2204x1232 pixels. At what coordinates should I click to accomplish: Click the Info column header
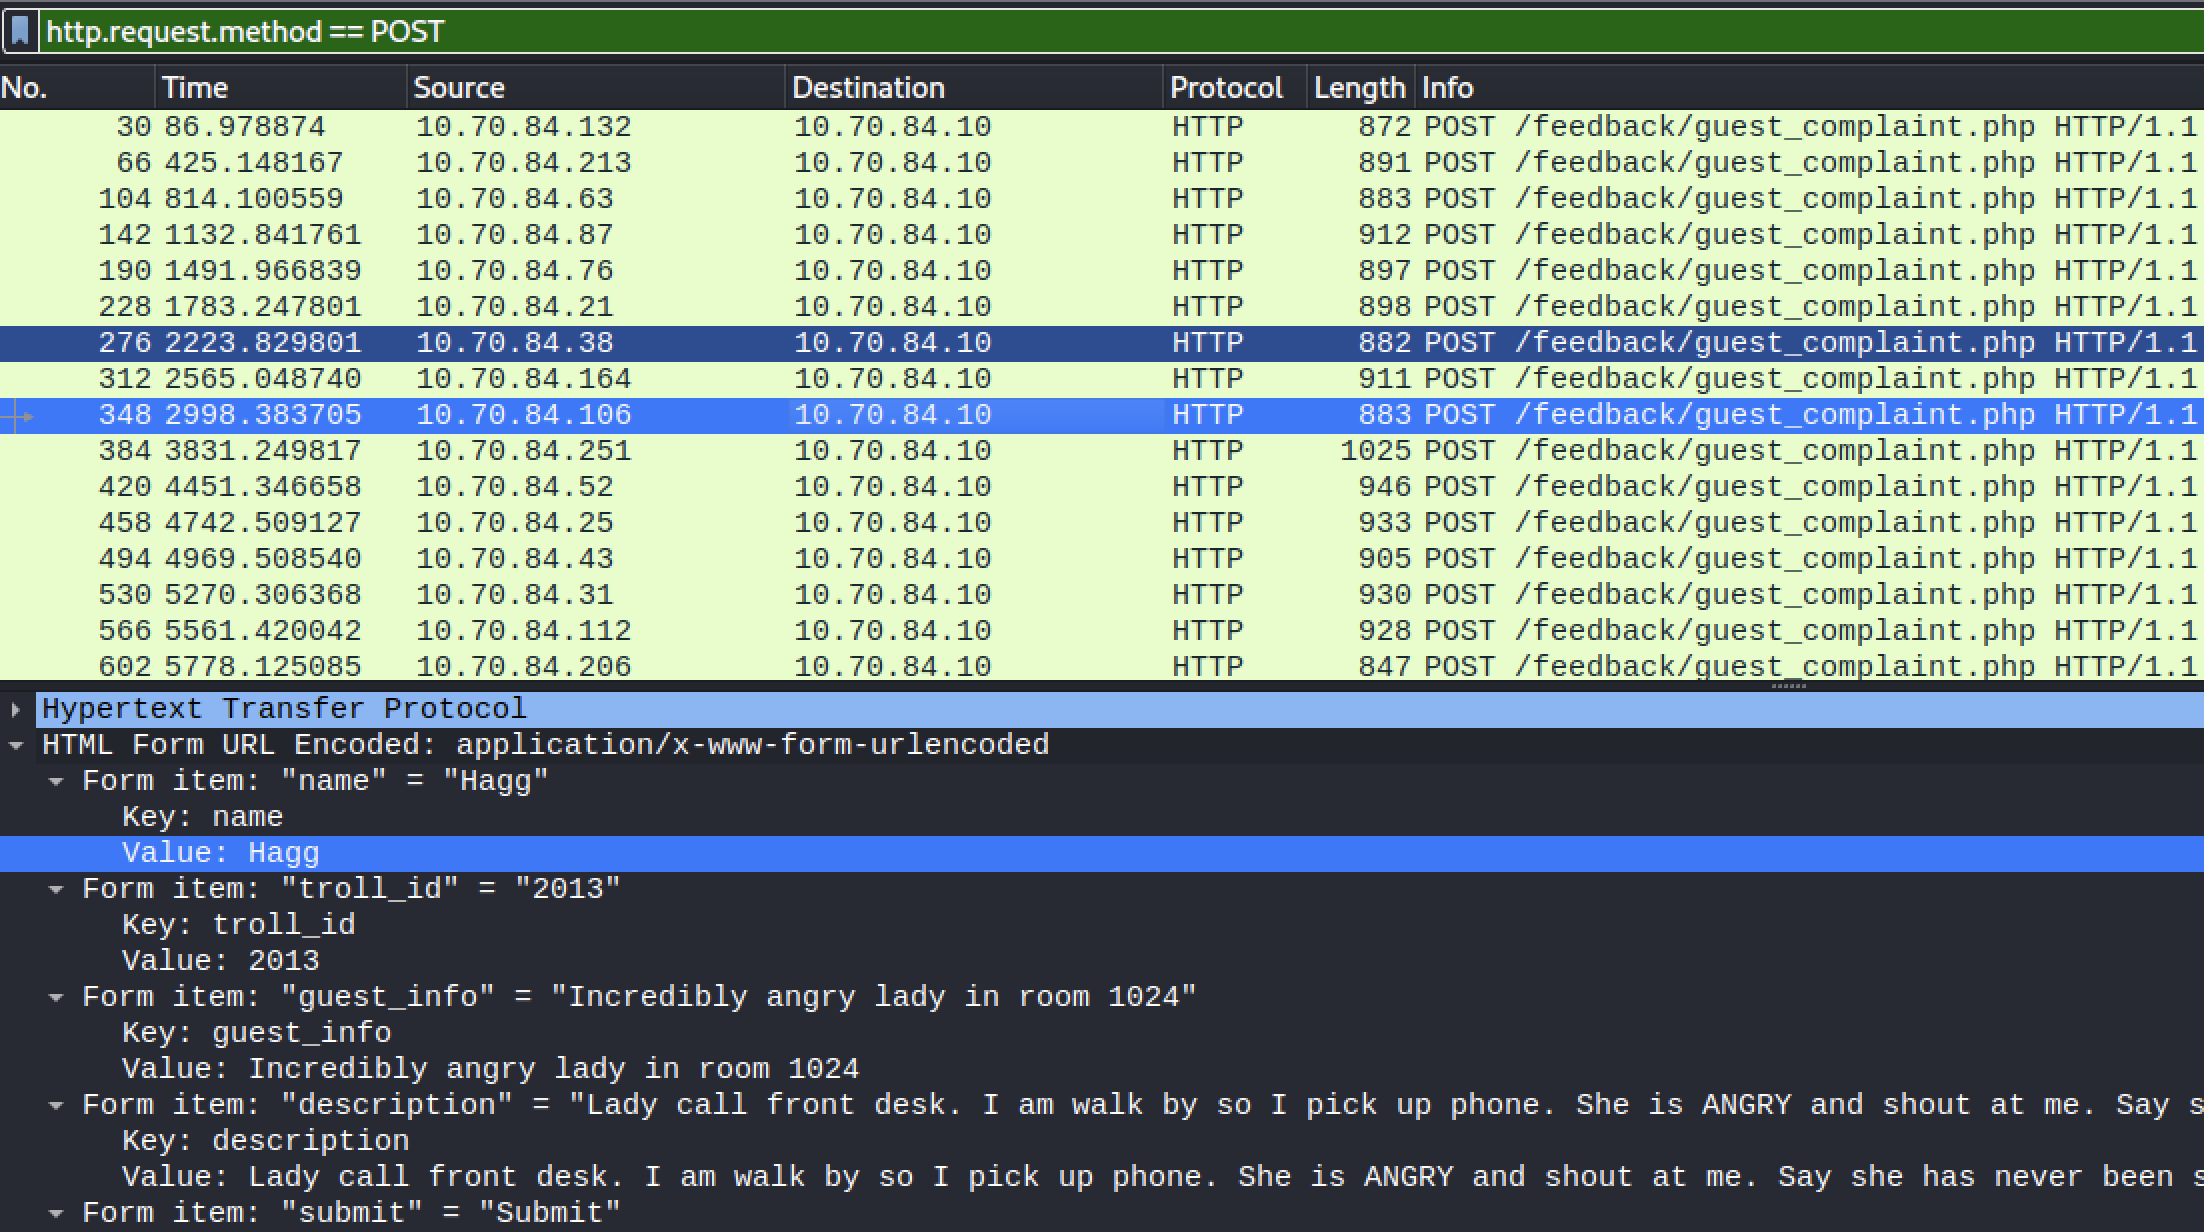[1447, 88]
